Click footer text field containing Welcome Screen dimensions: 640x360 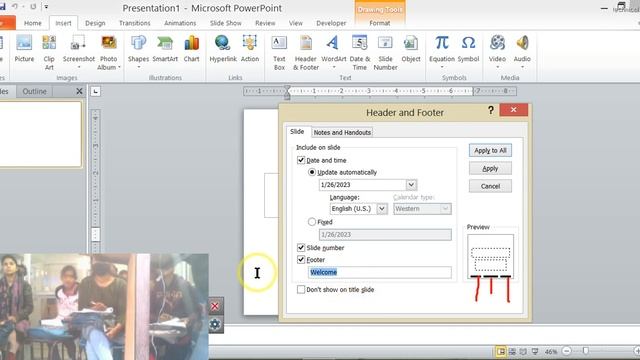380,272
